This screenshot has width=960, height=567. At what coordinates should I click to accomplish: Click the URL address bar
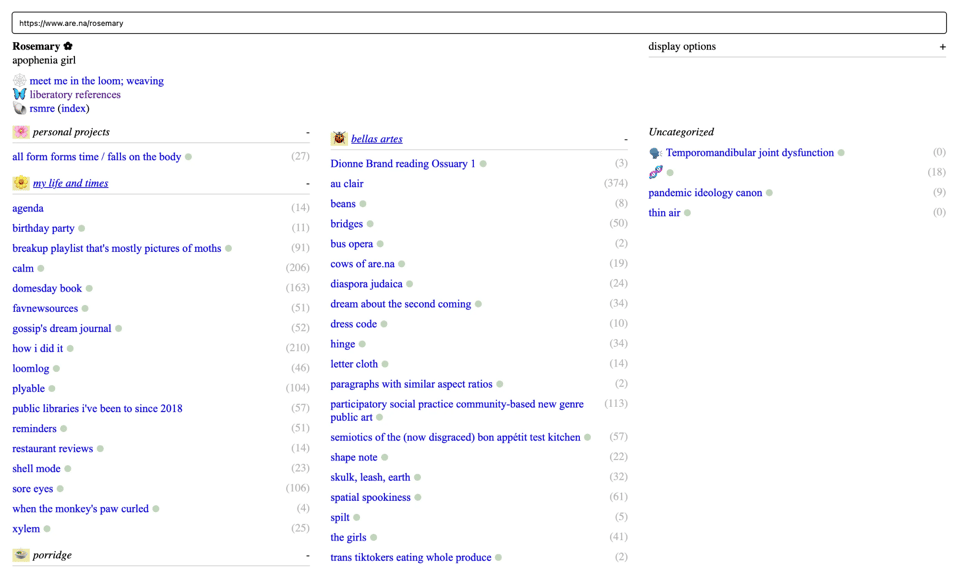click(x=479, y=23)
